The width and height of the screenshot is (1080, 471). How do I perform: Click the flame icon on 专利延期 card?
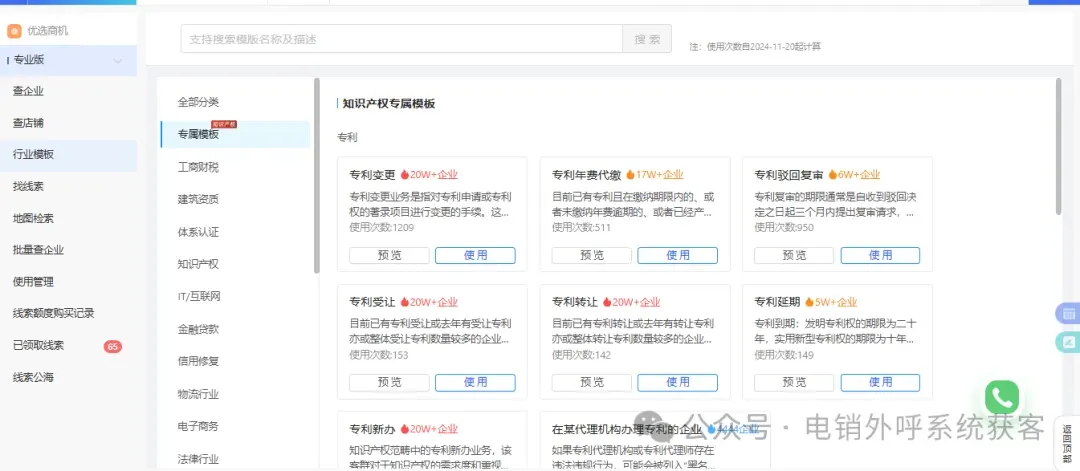[x=809, y=302]
